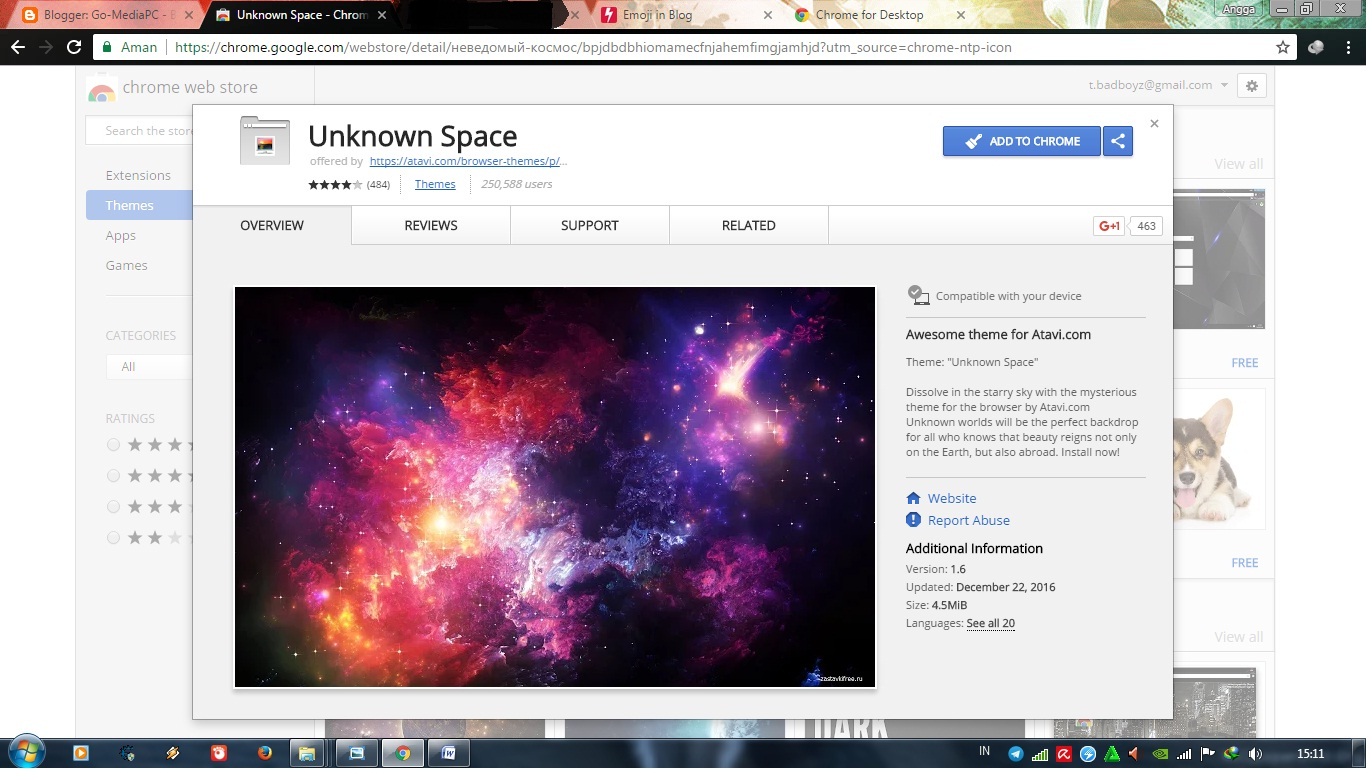Open the Chrome menu with three dots
1372x780 pixels.
[1349, 46]
